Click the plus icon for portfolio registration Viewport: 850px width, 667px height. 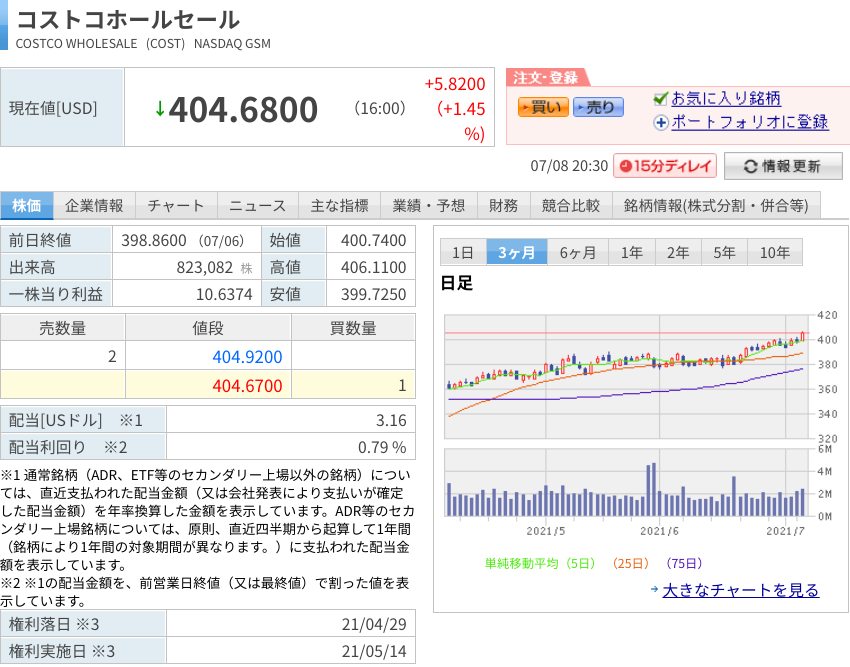(x=660, y=123)
